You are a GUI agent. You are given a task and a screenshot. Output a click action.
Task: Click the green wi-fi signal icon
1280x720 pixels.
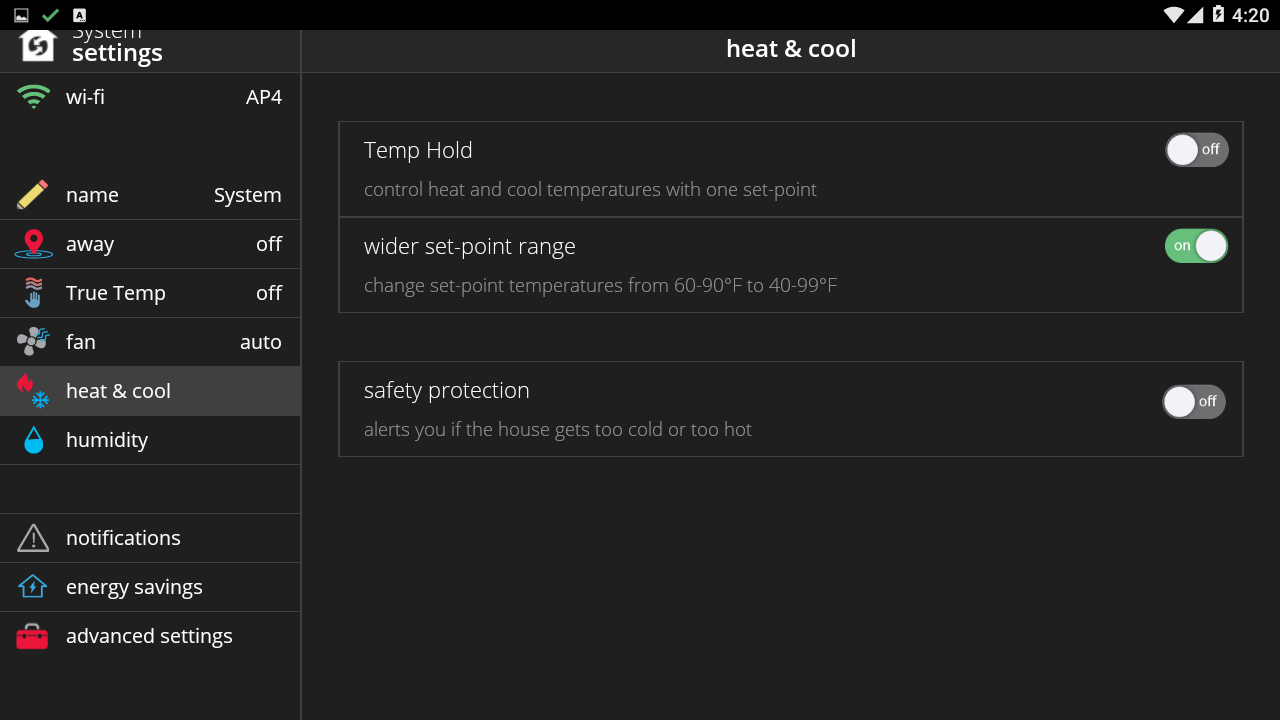pos(33,97)
